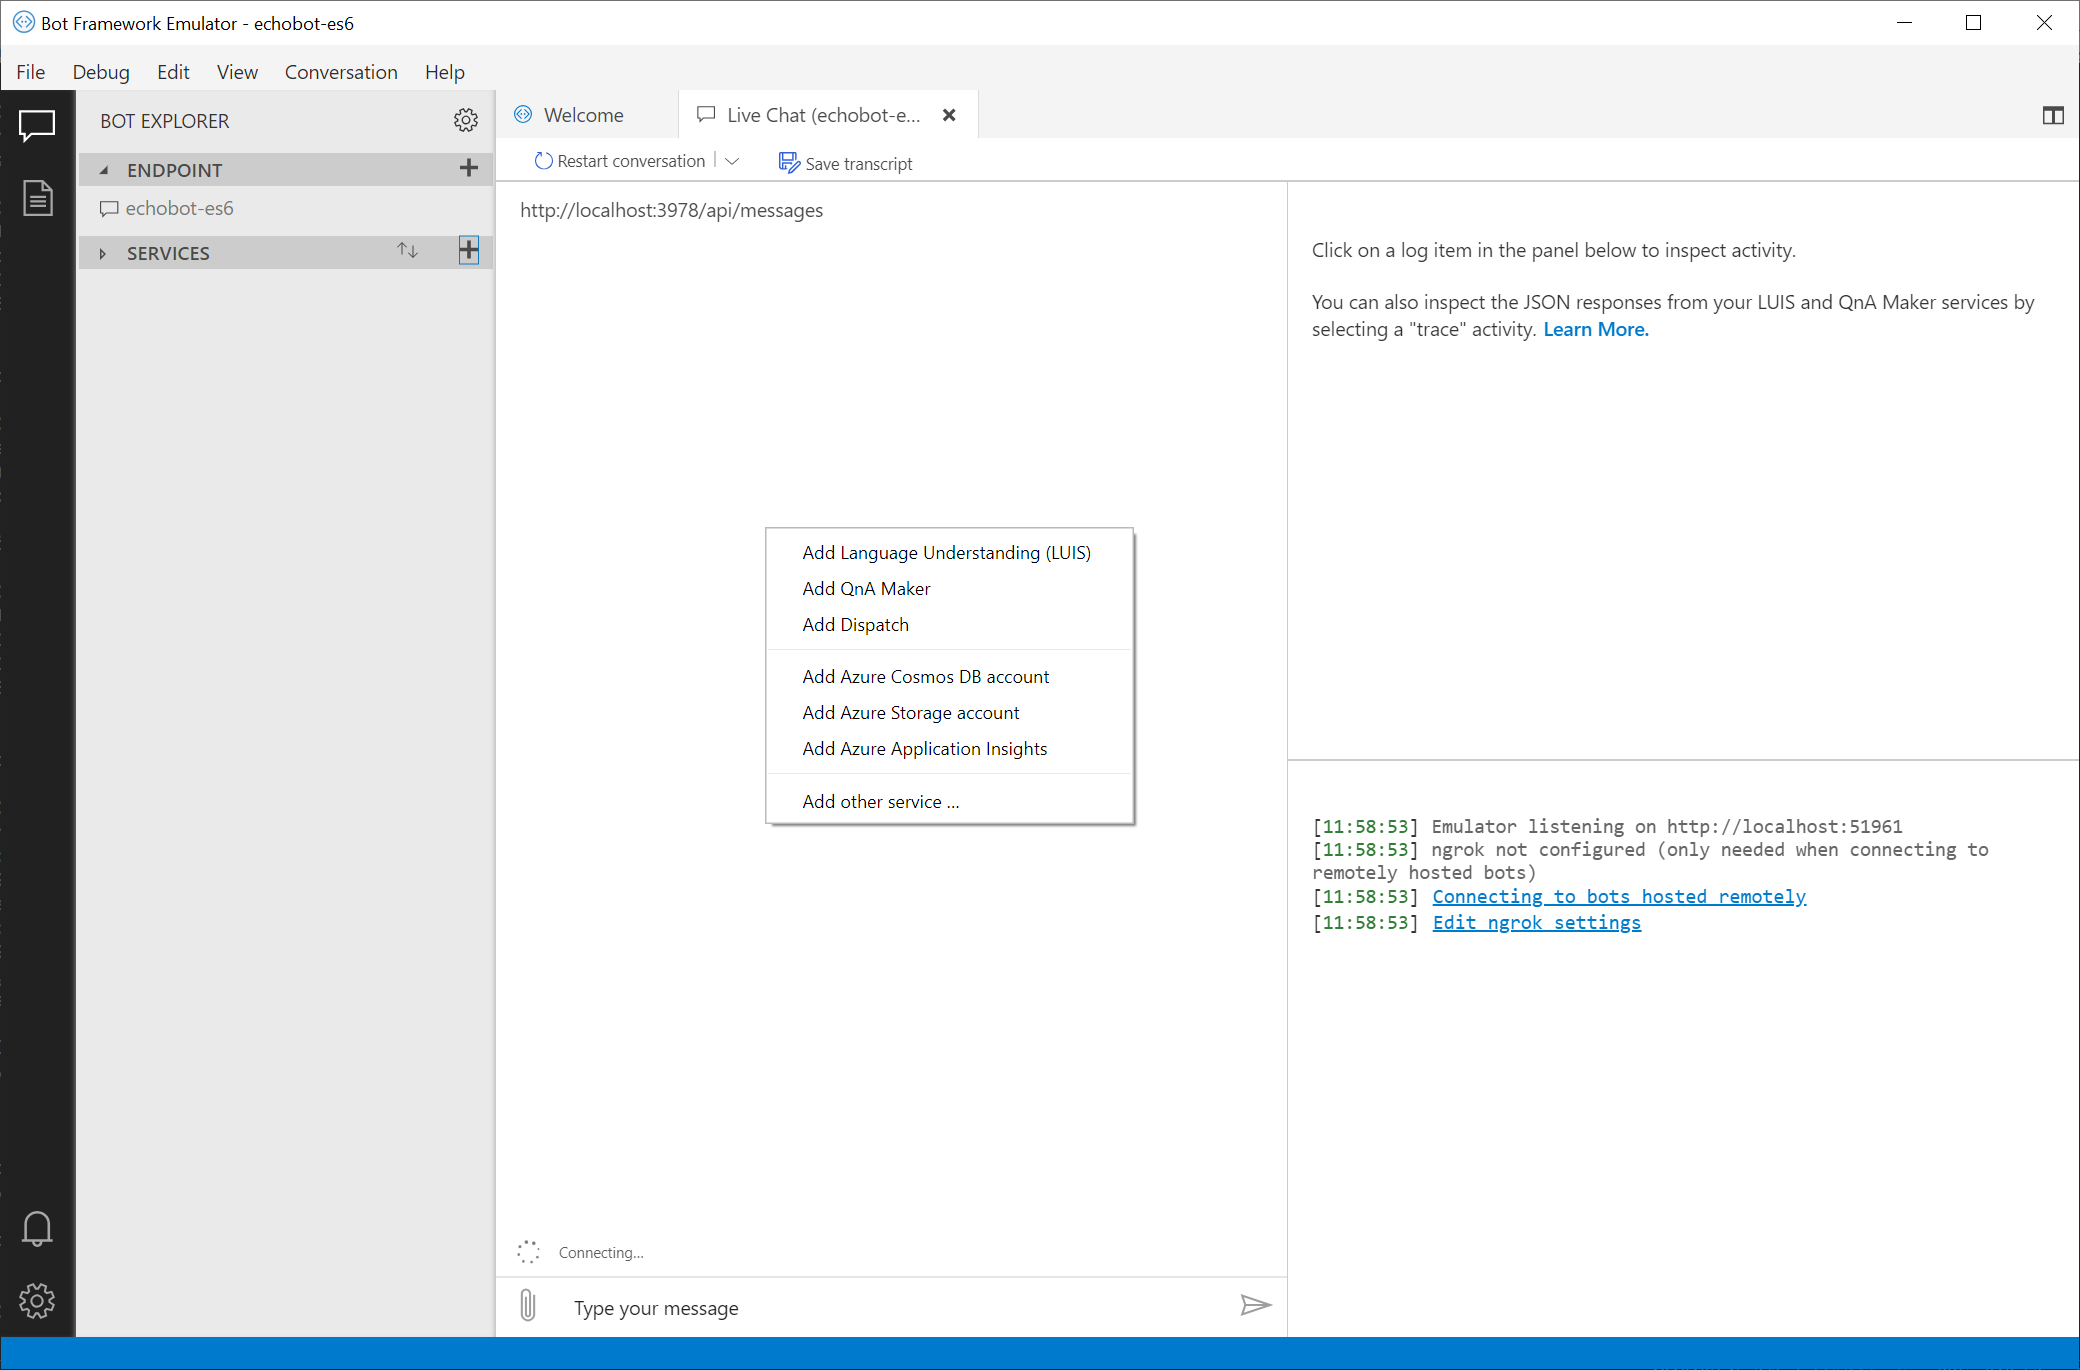
Task: Open the Learn More link
Action: [x=1596, y=329]
